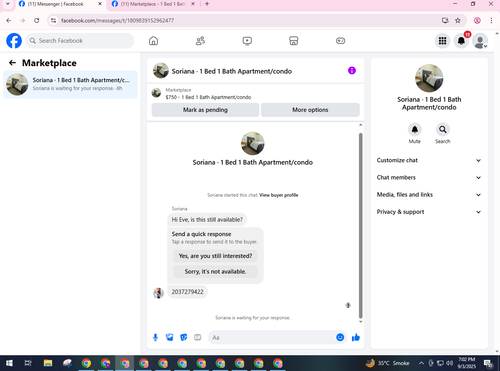The image size is (500, 371).
Task: Open the Marketplace storefront icon
Action: tap(294, 41)
